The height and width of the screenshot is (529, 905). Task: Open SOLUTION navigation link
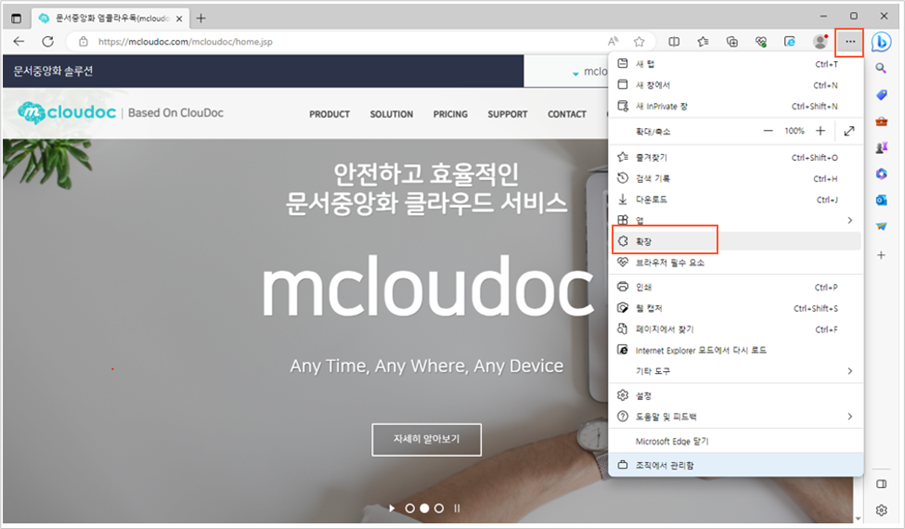pos(391,114)
